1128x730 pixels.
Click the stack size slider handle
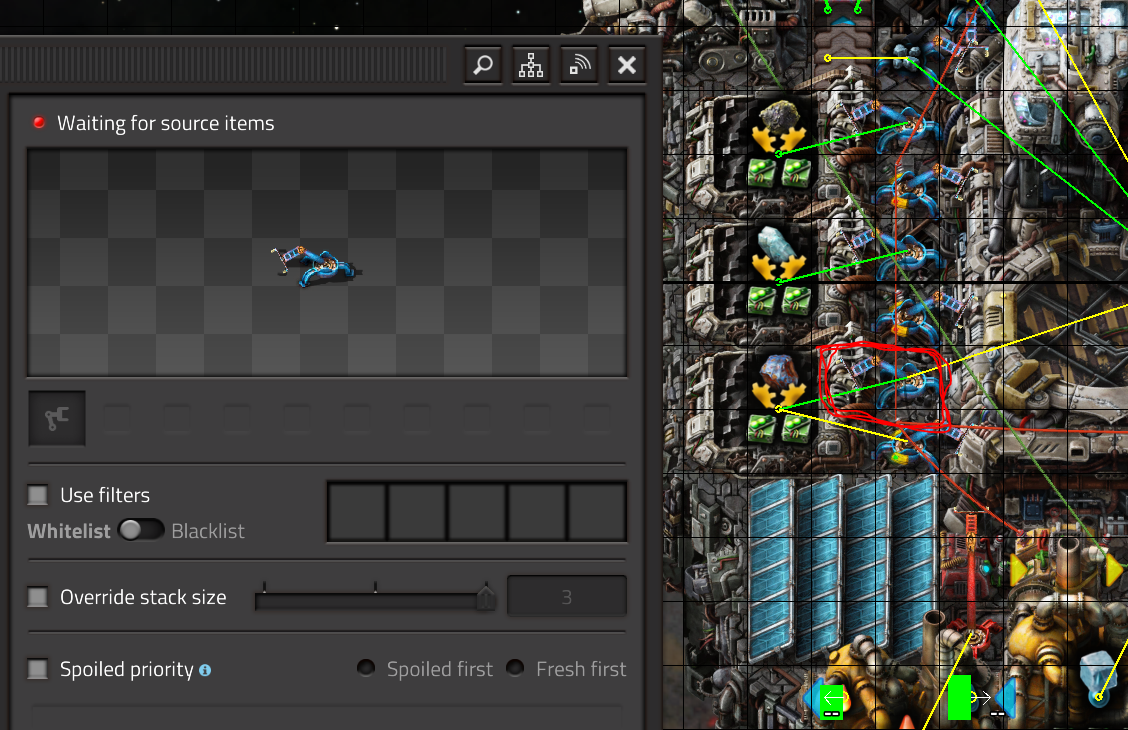[486, 597]
